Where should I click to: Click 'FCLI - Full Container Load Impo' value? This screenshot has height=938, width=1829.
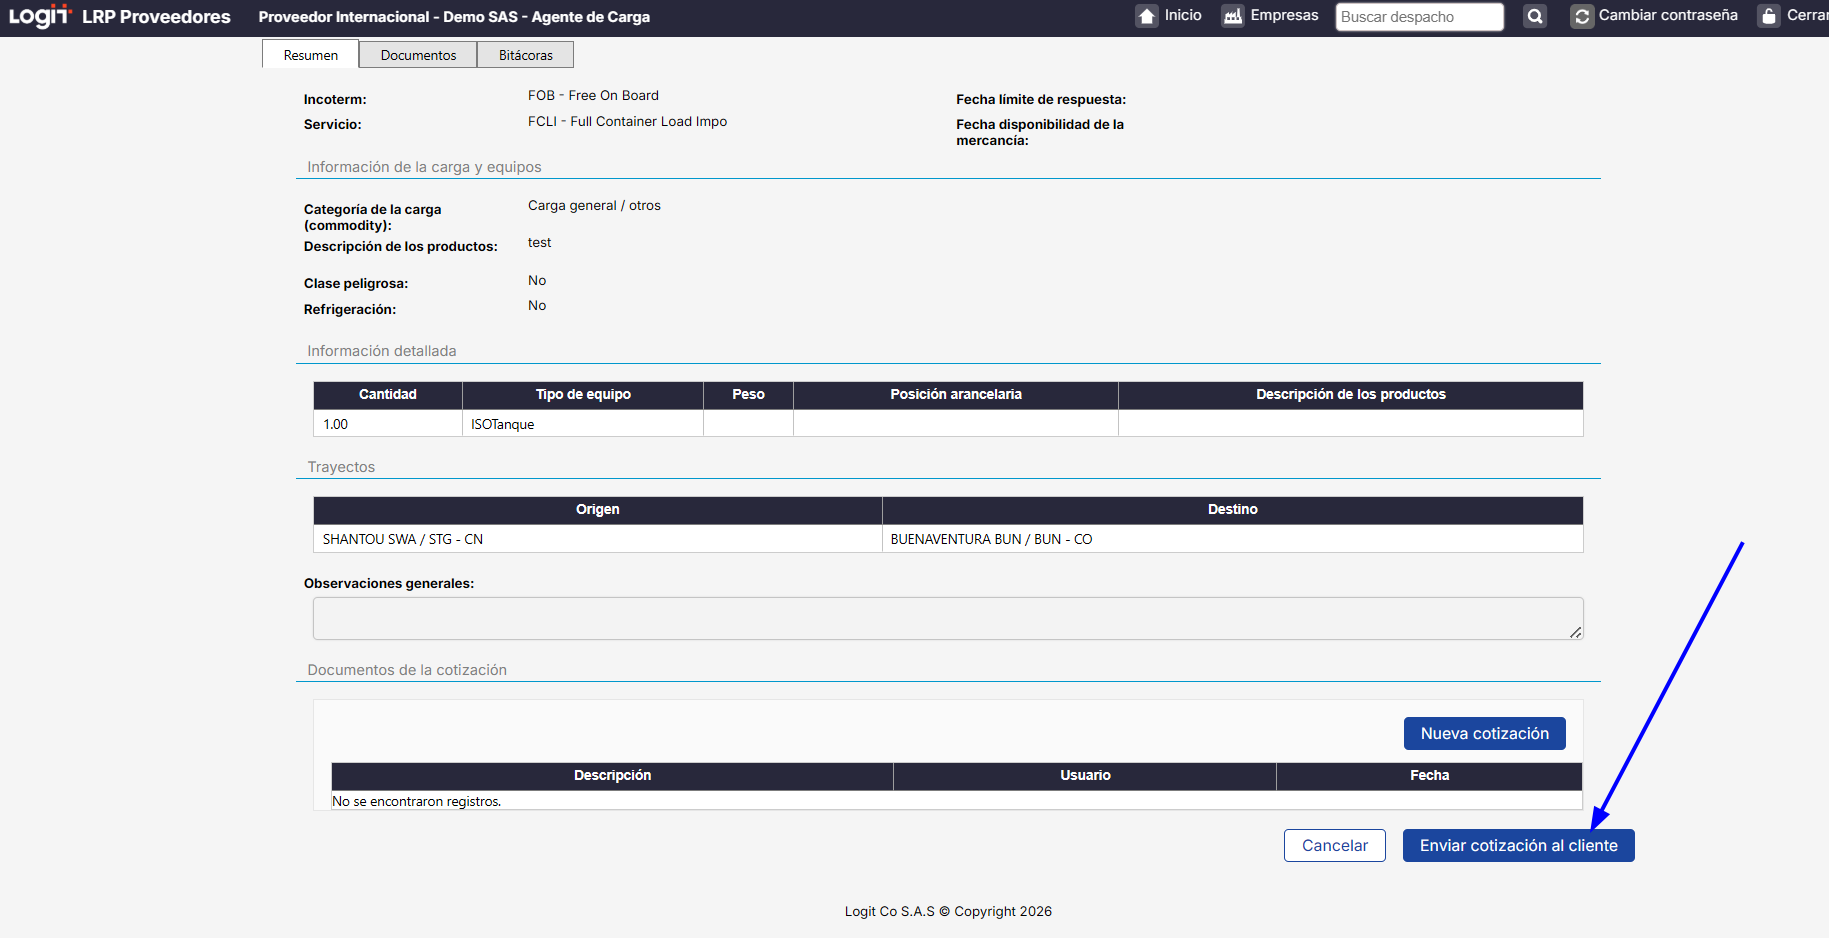tap(627, 121)
